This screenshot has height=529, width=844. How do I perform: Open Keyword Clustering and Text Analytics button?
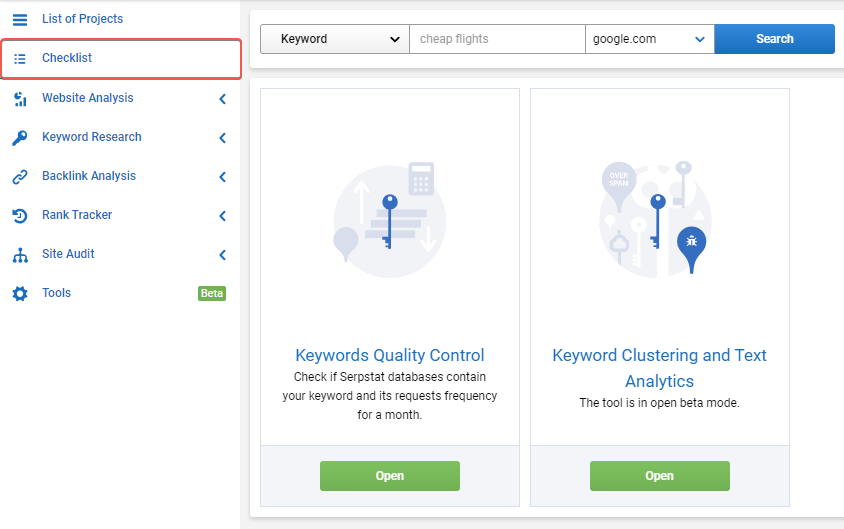coord(660,476)
